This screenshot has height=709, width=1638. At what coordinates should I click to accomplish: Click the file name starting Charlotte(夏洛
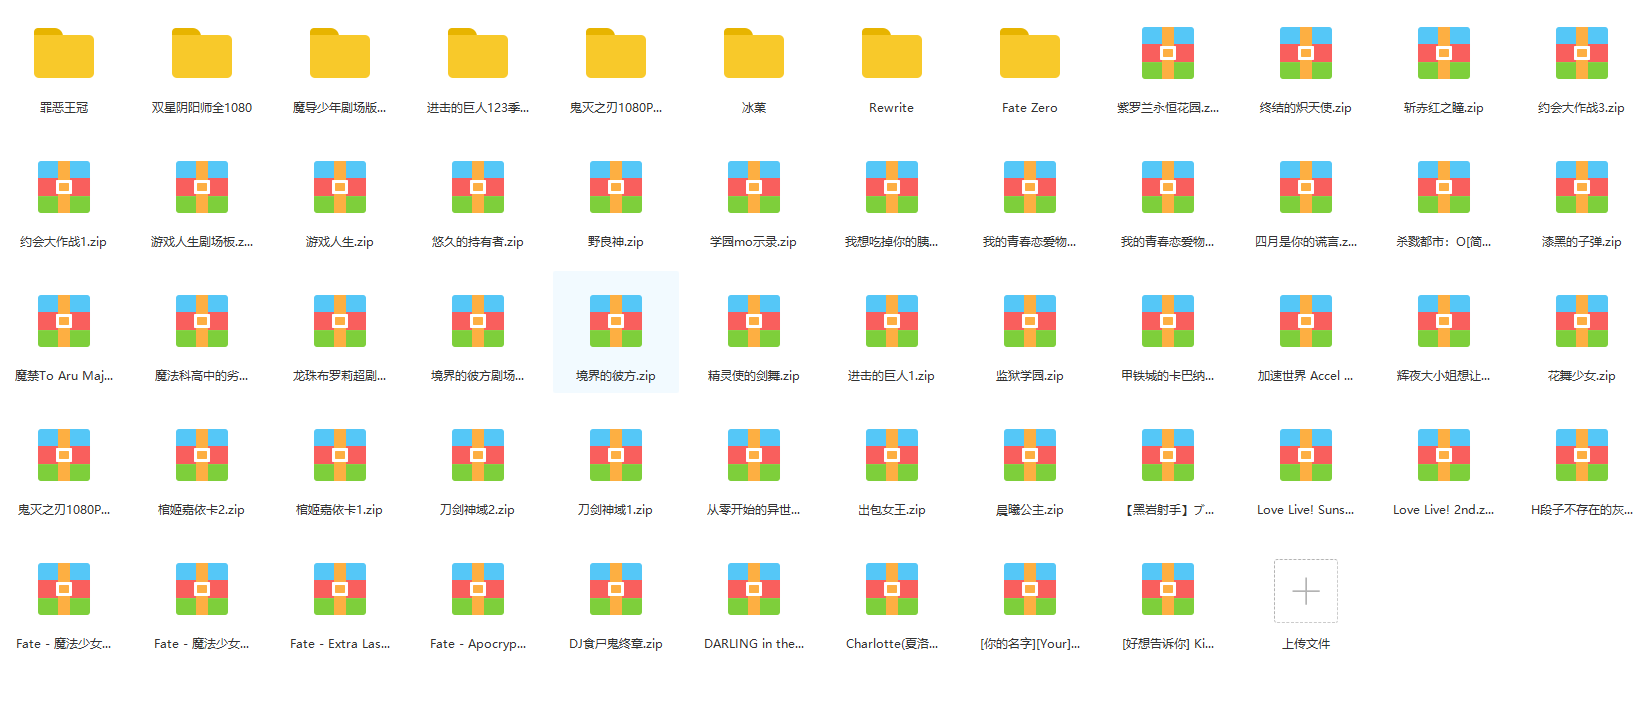[892, 644]
